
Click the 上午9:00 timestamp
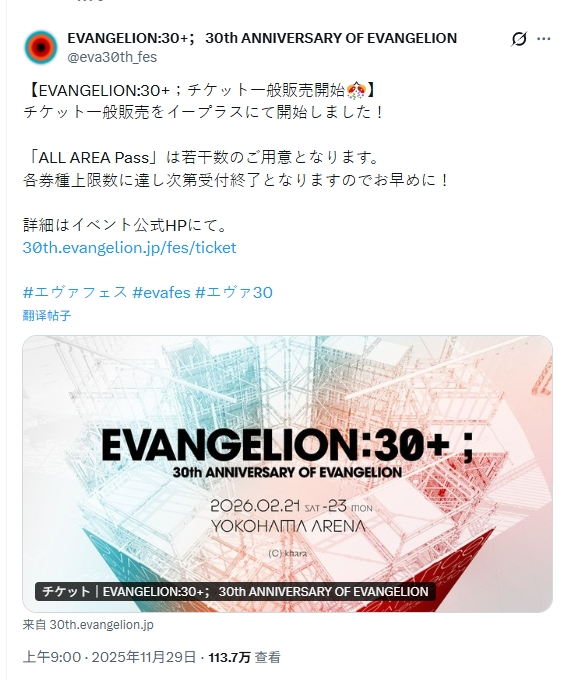[52, 657]
